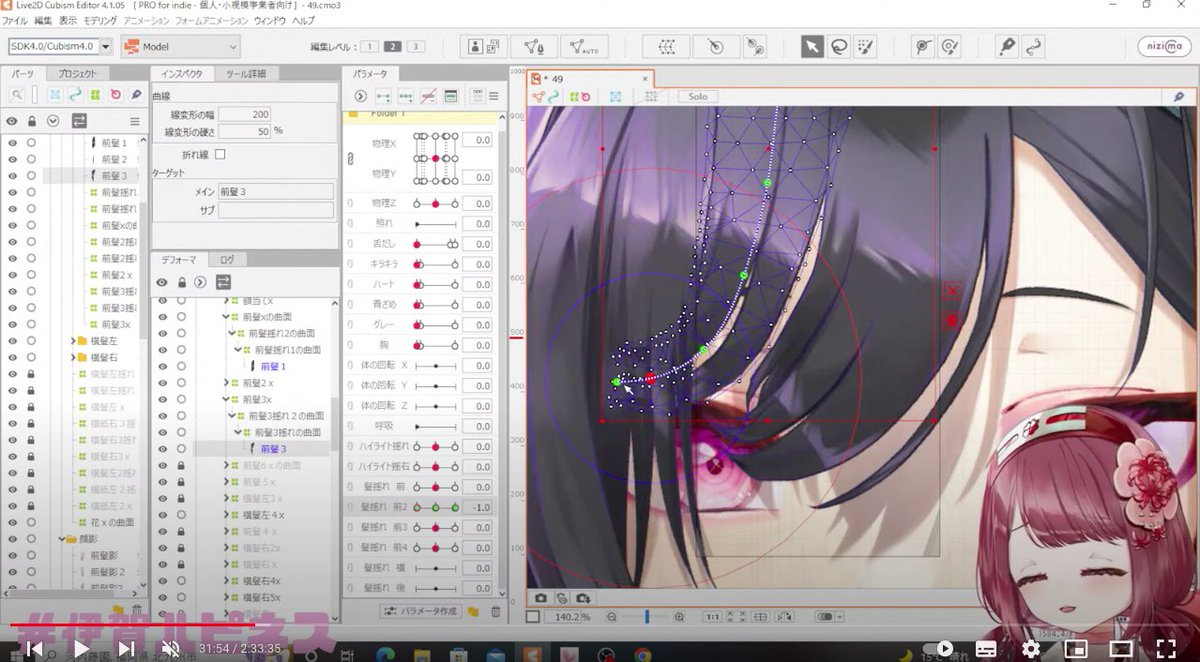Click the 1:1 zoom button
Screen dimensions: 1200x662
point(713,617)
